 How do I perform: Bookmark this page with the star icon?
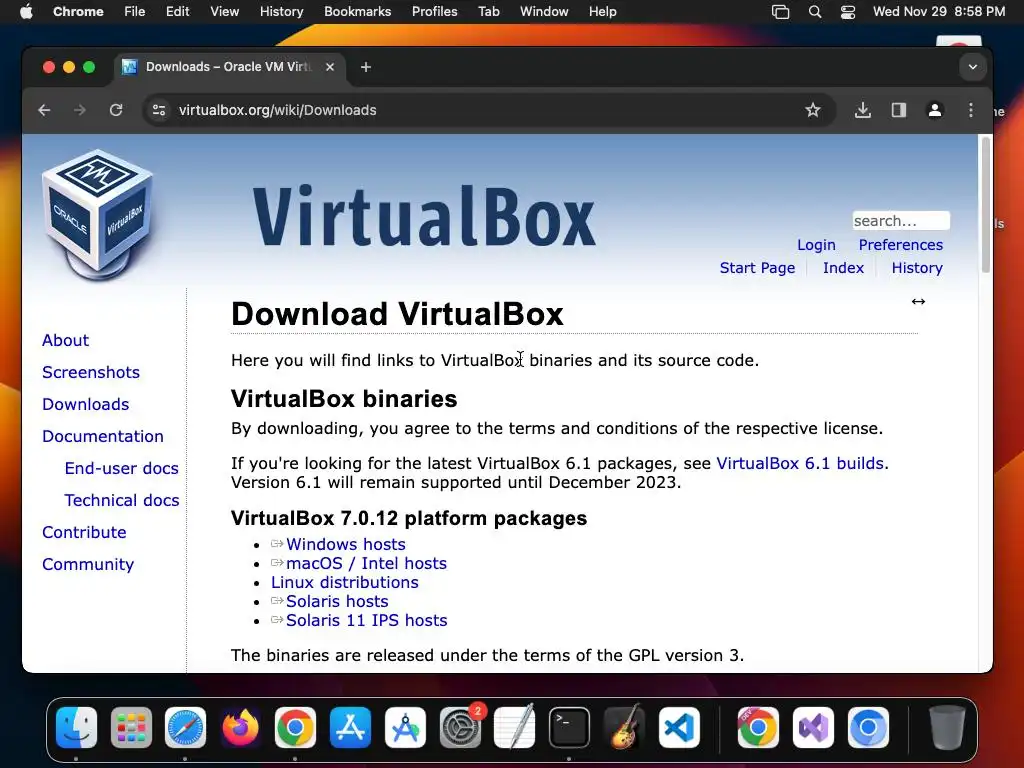812,110
